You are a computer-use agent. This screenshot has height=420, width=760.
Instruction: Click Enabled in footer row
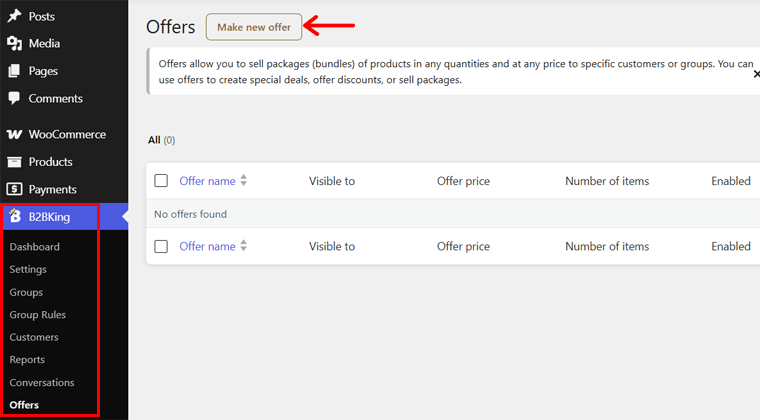[731, 246]
